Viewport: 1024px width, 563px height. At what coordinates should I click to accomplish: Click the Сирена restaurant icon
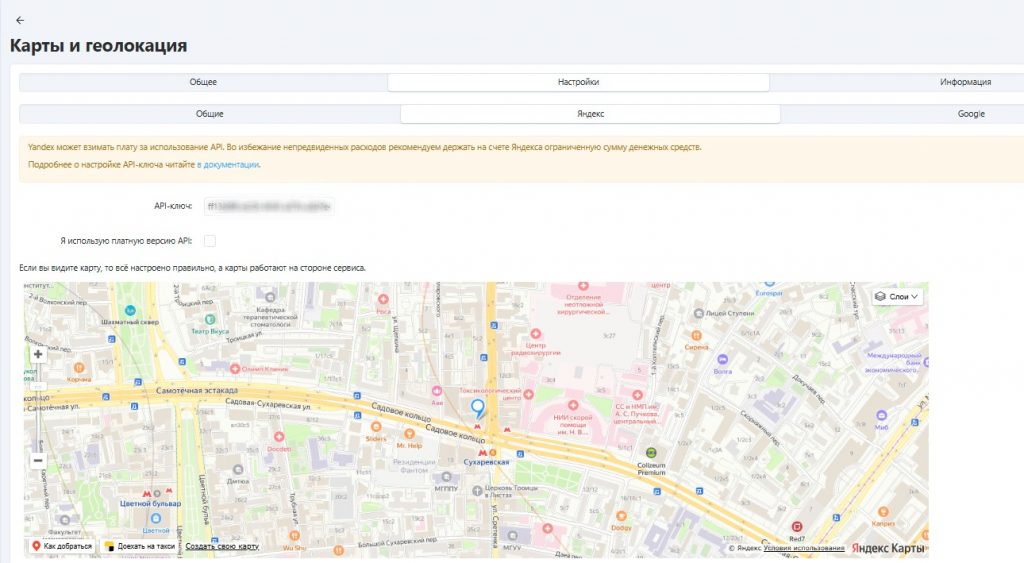(x=697, y=336)
